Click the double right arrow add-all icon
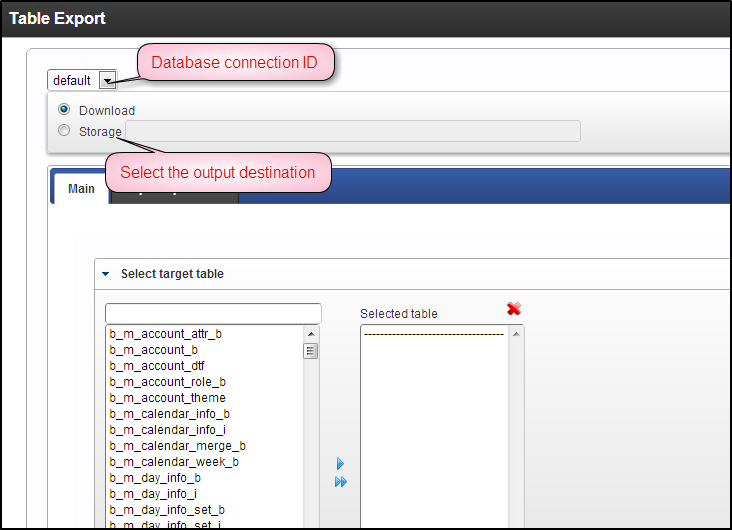 click(x=341, y=482)
